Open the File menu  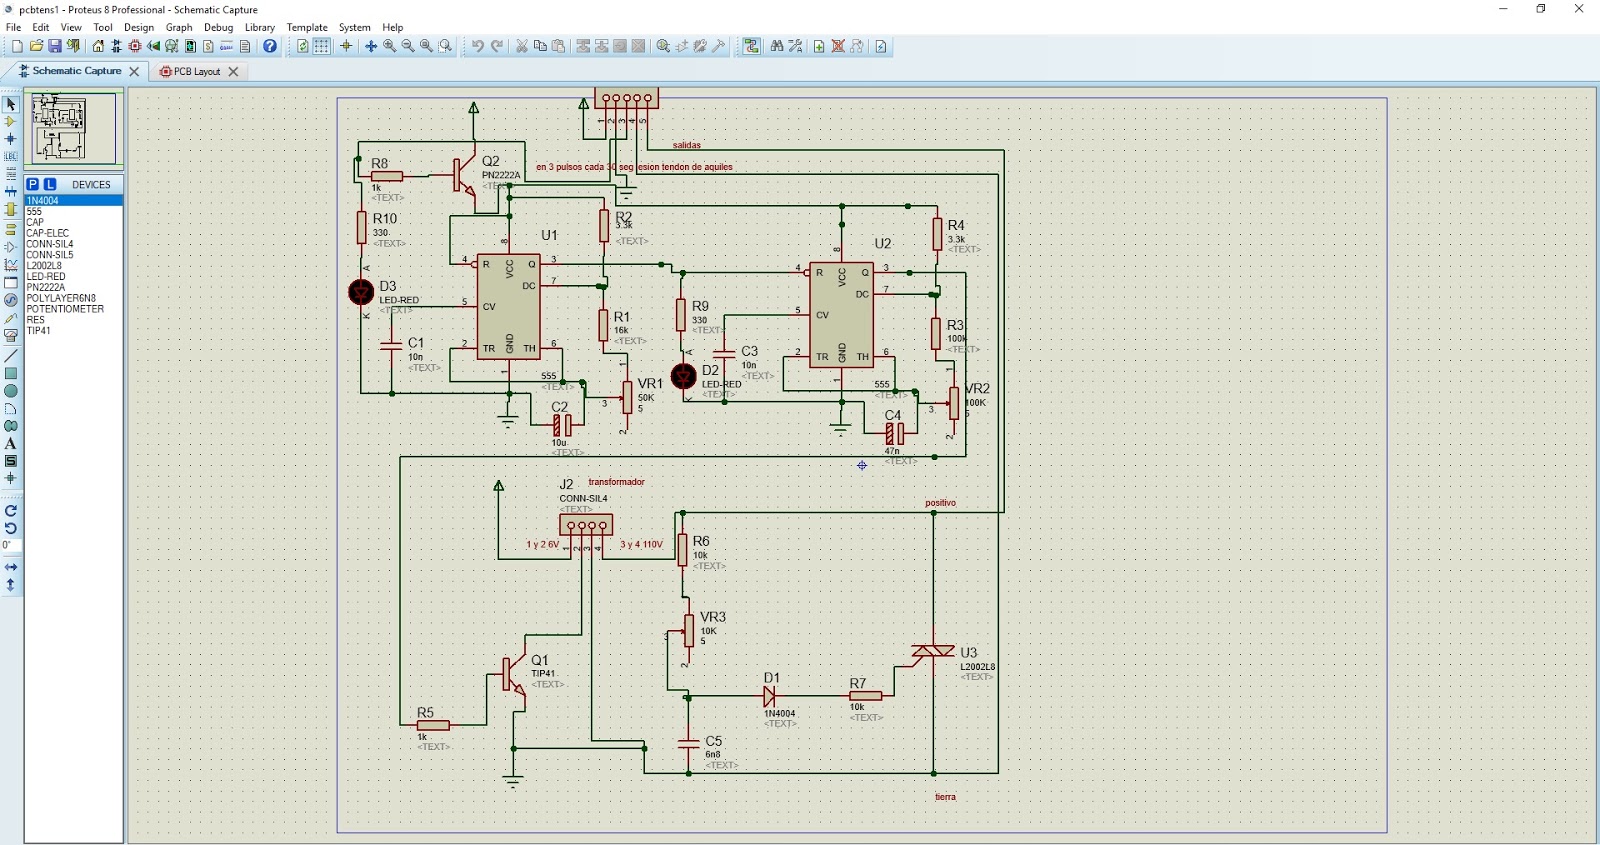(13, 27)
